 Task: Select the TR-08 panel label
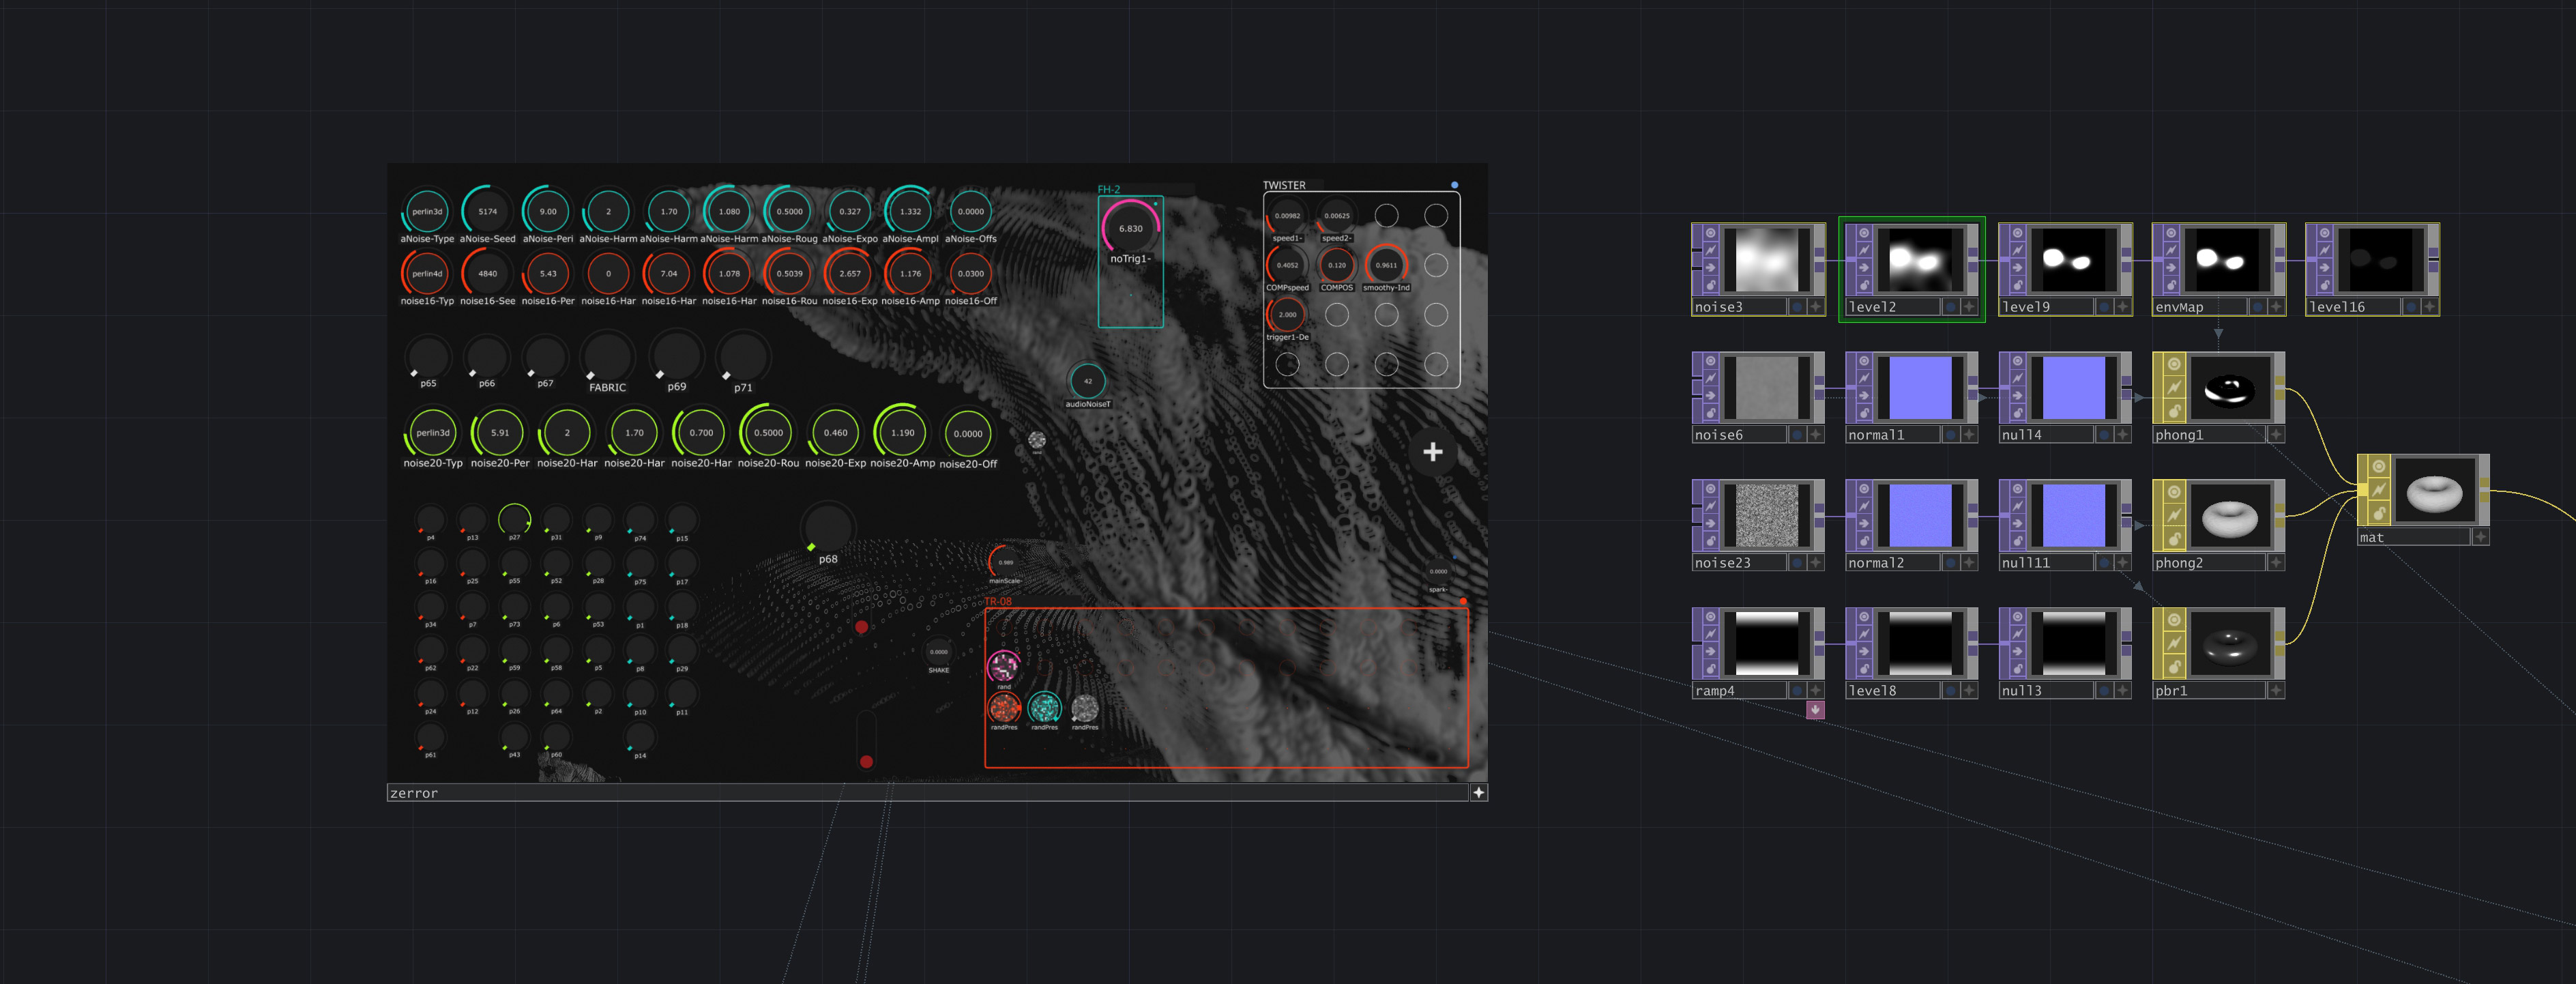click(997, 601)
